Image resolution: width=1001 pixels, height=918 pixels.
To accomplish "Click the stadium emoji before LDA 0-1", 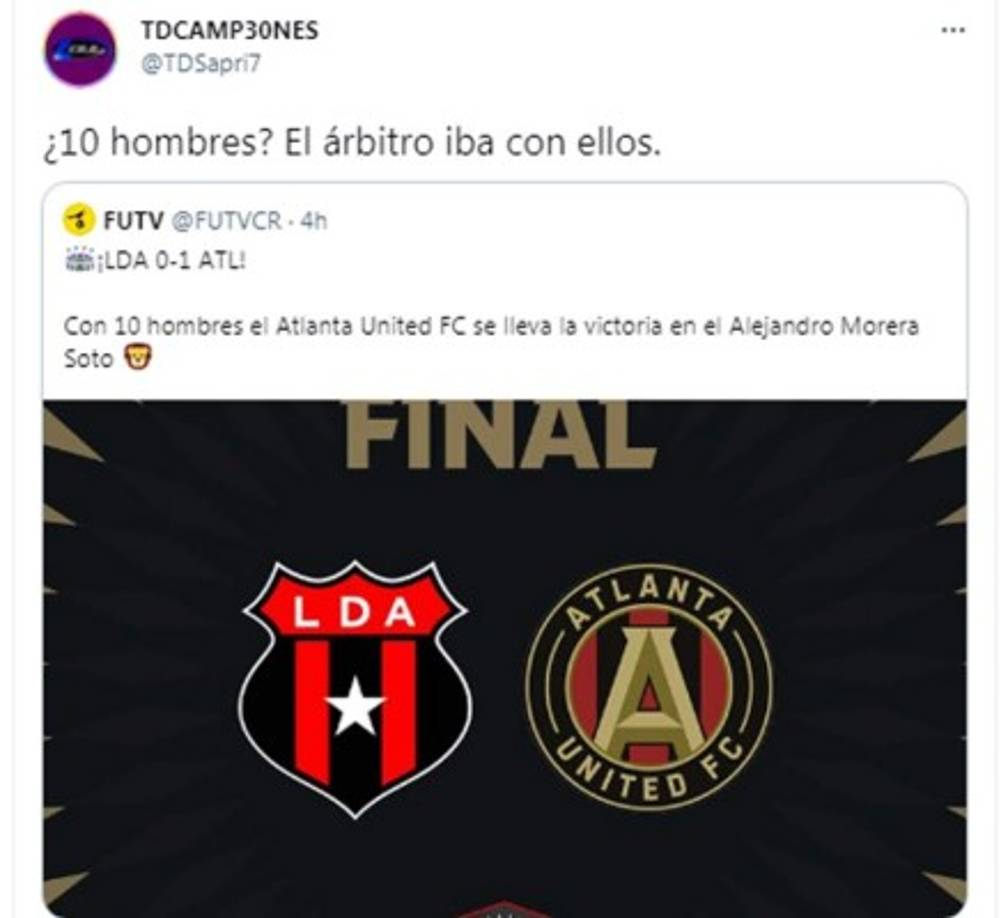I will point(80,261).
